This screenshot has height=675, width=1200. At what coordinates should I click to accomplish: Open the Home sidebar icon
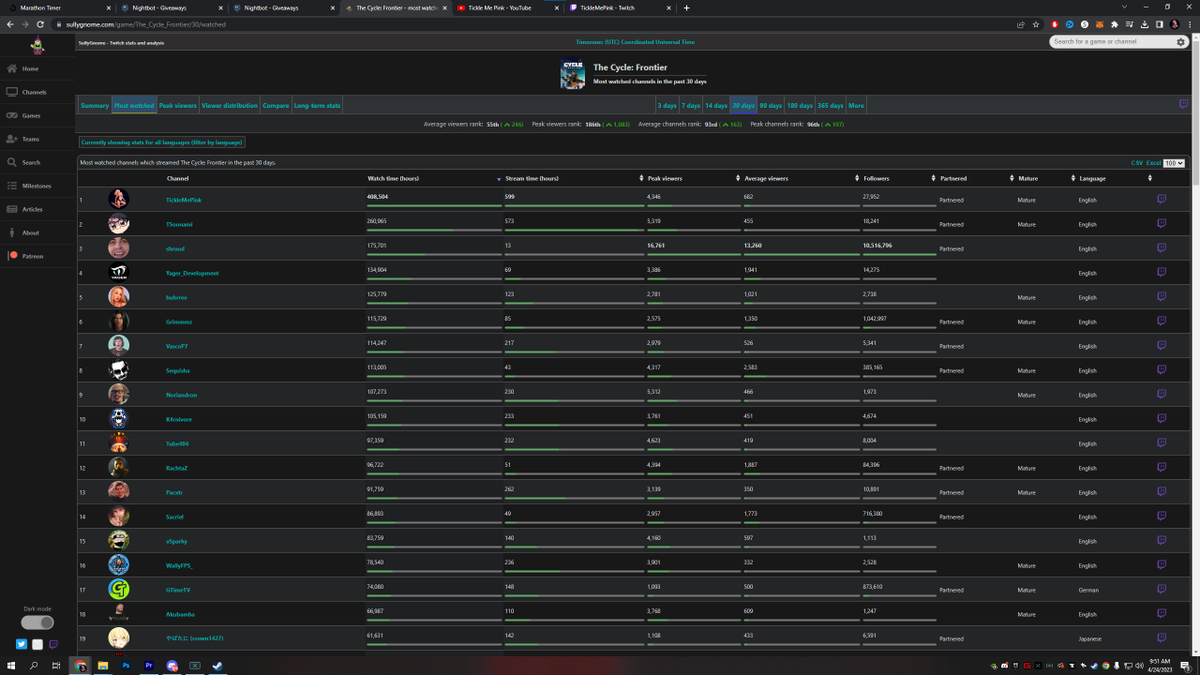(x=12, y=69)
